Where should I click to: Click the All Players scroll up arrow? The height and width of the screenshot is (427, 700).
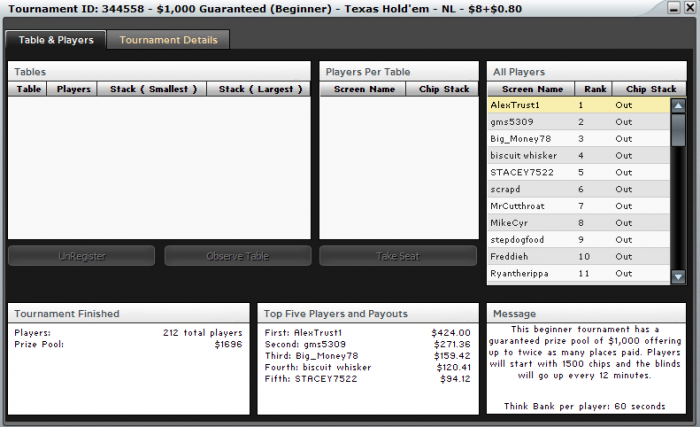[678, 106]
